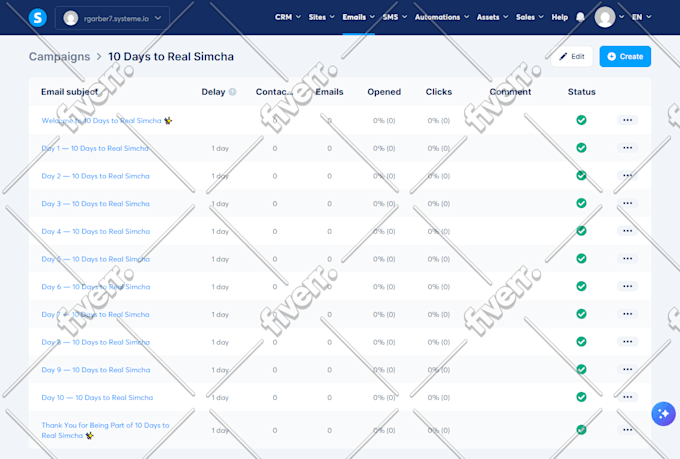Click the Delay column header text
Image resolution: width=680 pixels, height=459 pixels.
(213, 92)
